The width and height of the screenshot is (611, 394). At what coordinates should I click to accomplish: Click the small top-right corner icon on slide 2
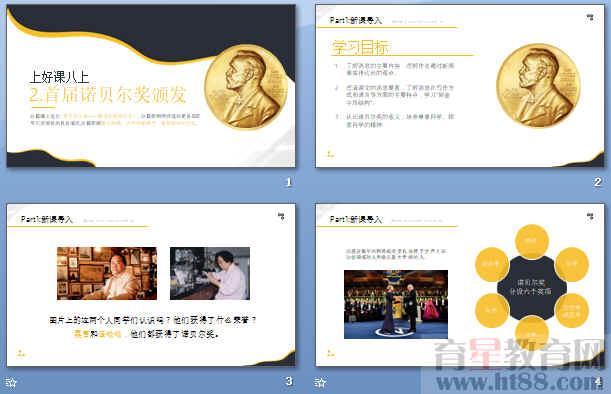(x=590, y=18)
